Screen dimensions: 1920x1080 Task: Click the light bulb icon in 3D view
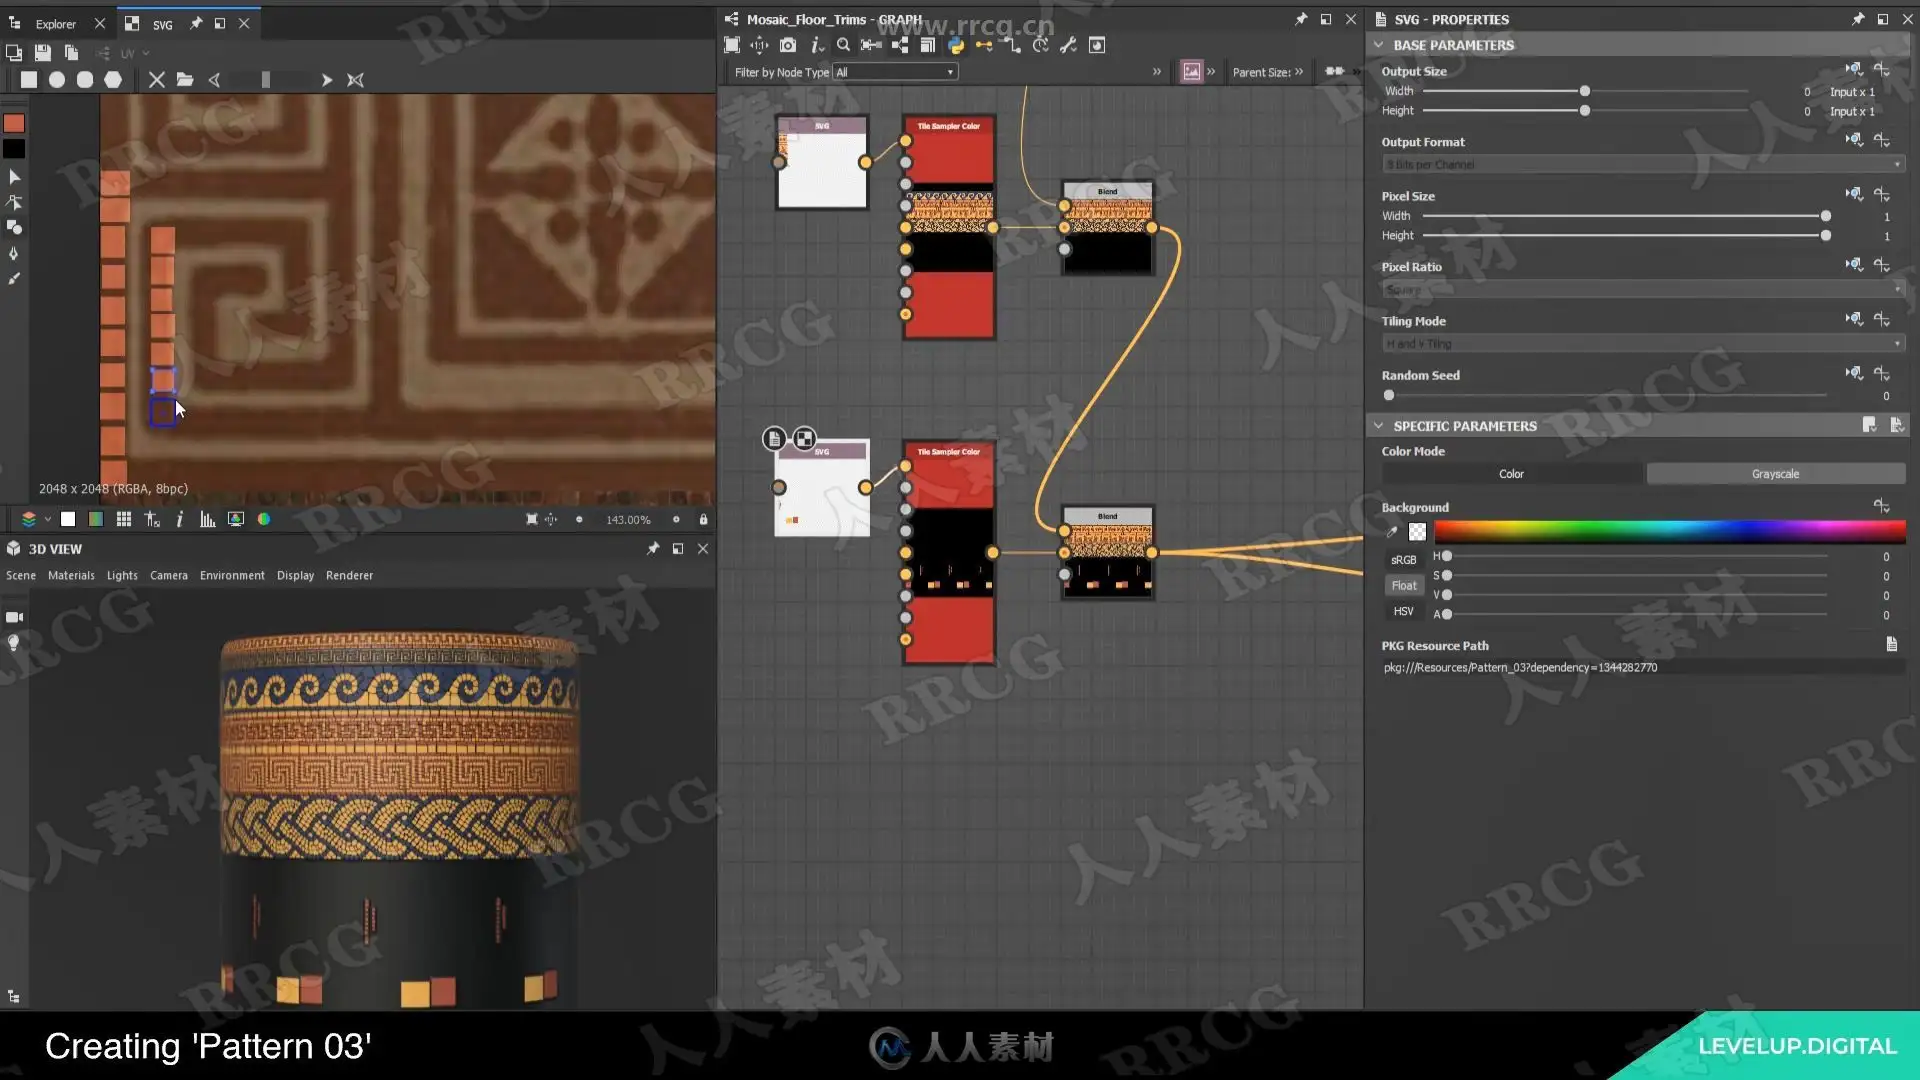[x=14, y=643]
